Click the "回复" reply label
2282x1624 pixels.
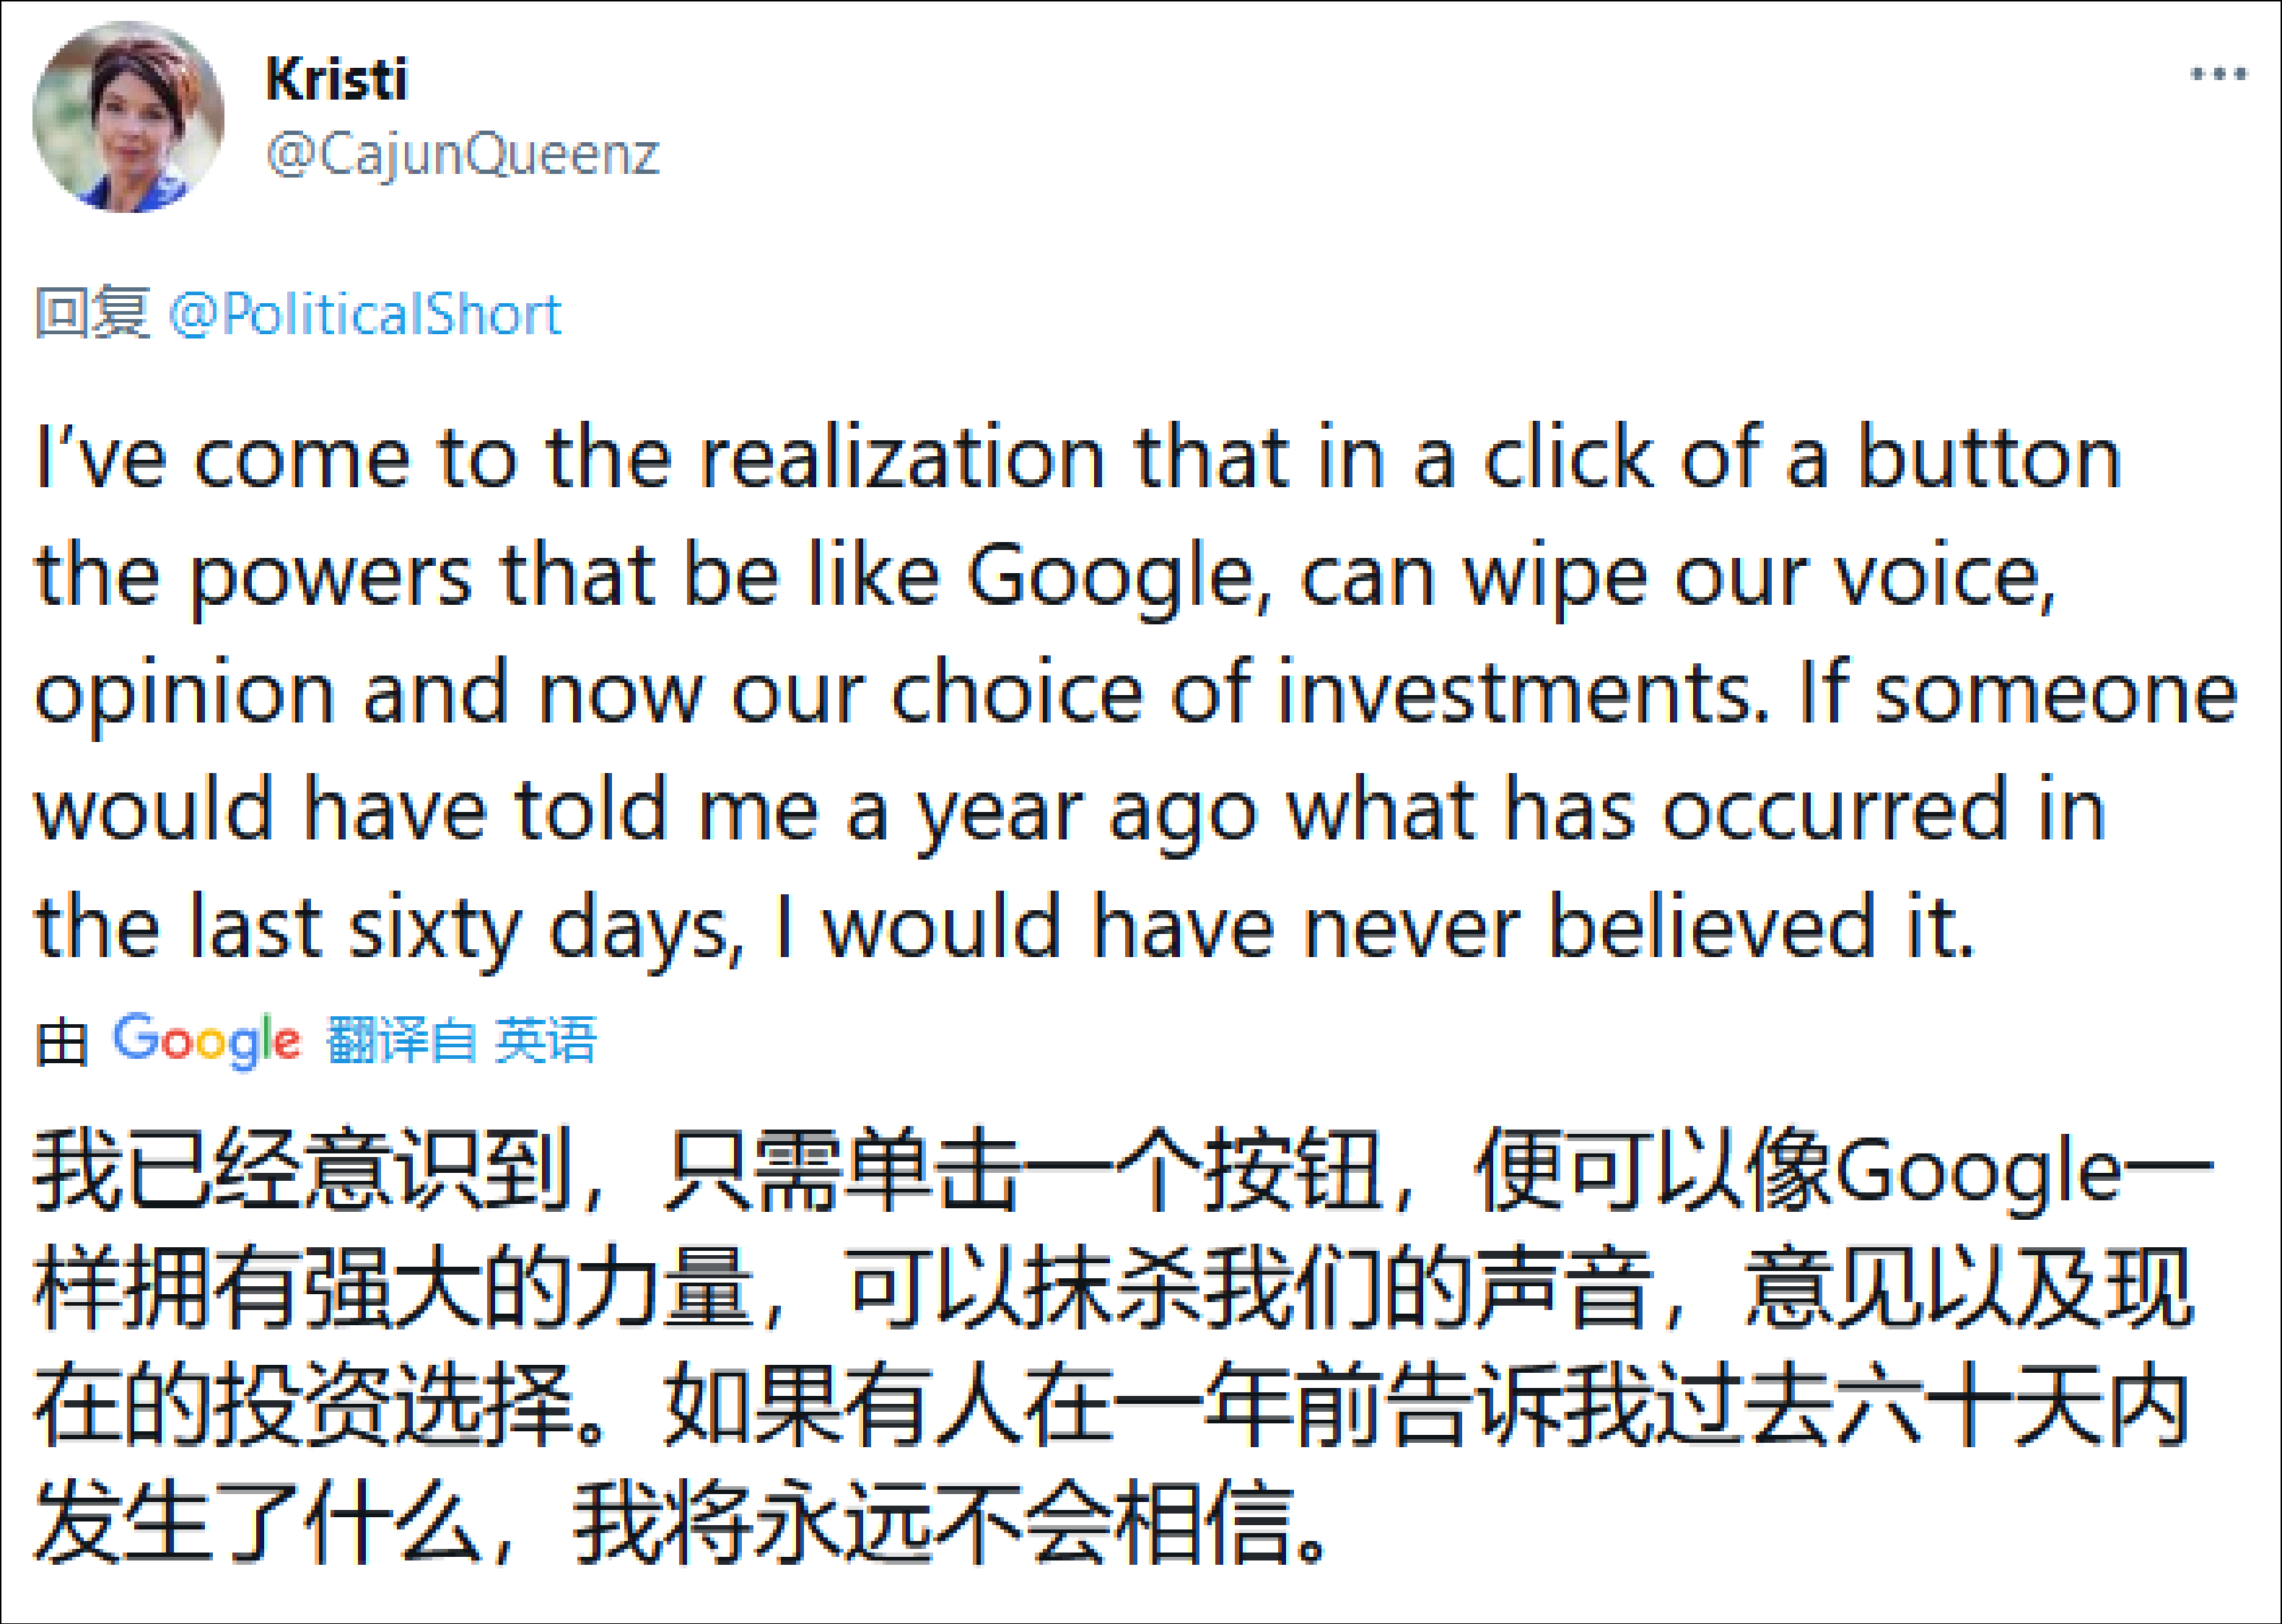click(92, 314)
